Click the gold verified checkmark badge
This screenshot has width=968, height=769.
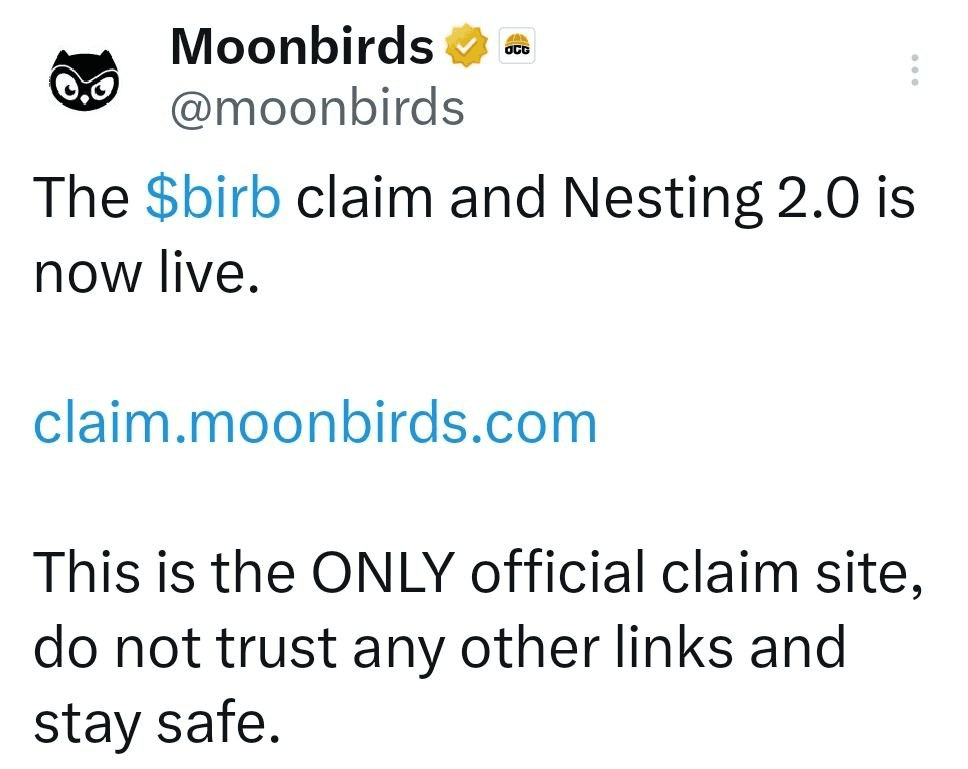[x=464, y=47]
